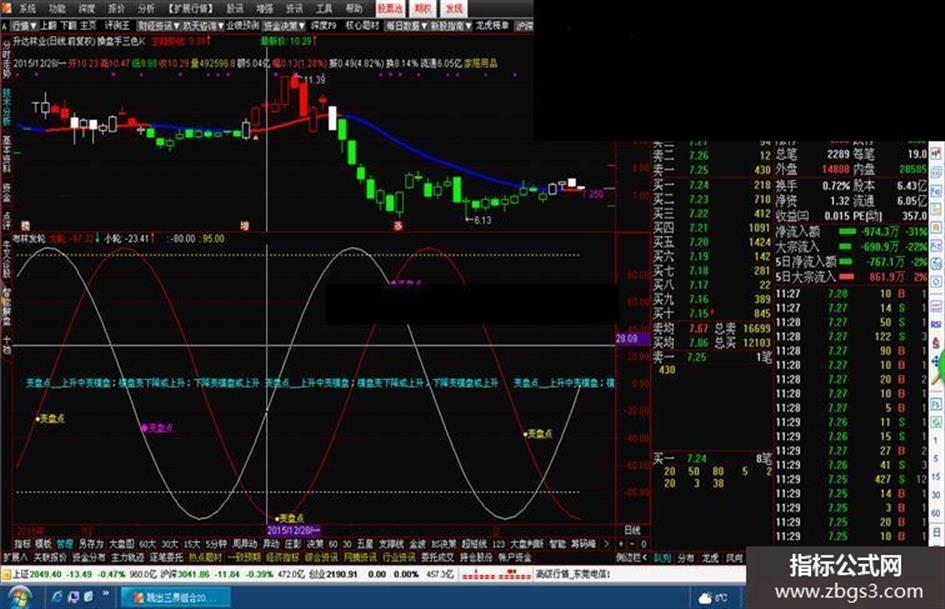Click taskbar window 跳出三界组合
945x609 pixels.
click(175, 598)
